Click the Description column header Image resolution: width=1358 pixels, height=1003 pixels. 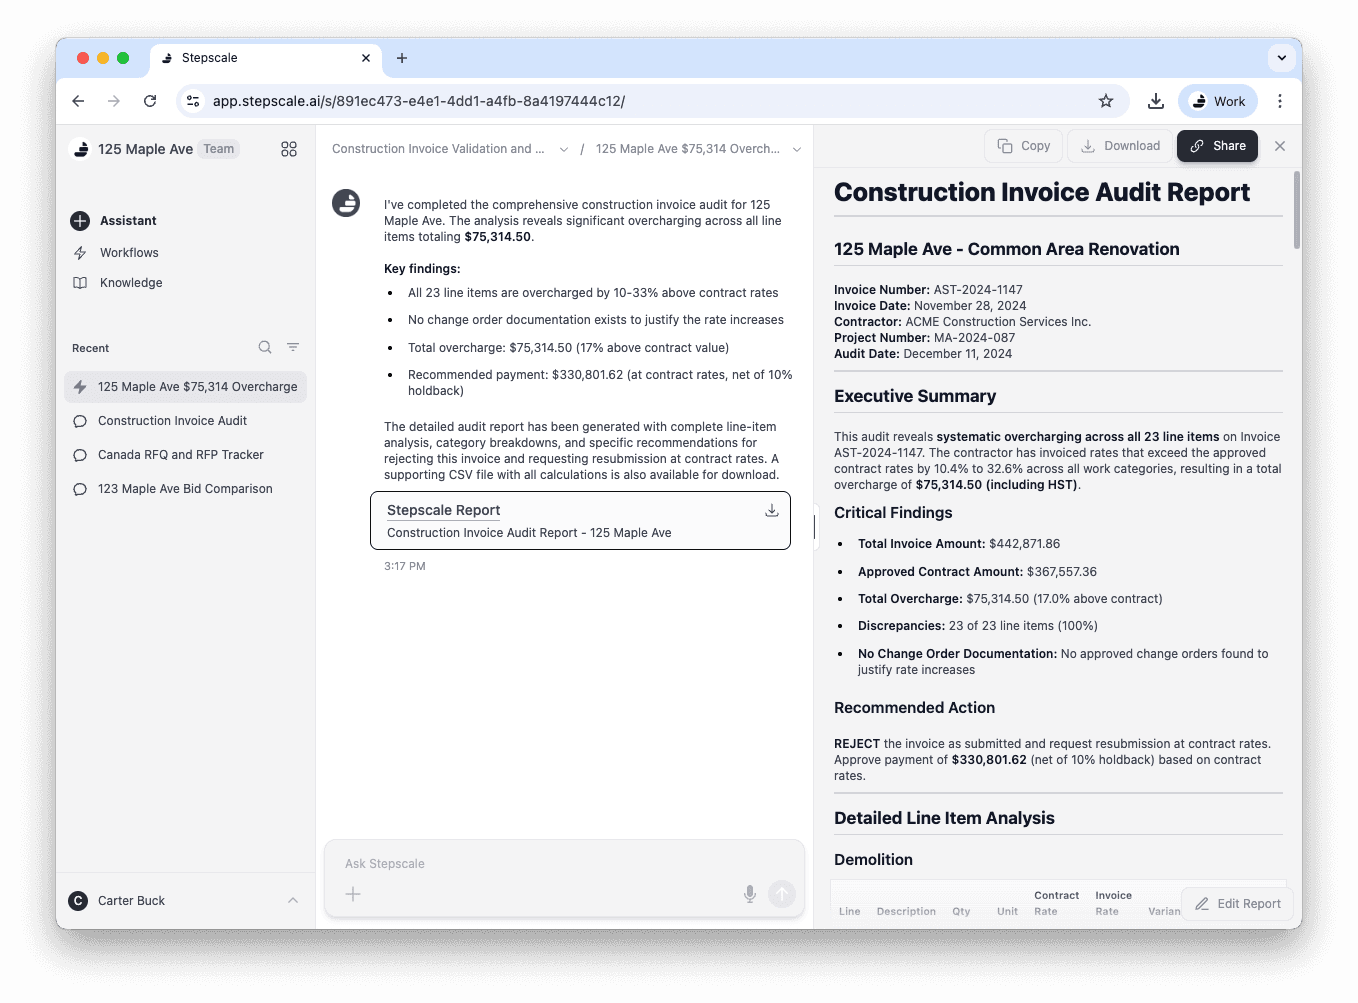(906, 912)
